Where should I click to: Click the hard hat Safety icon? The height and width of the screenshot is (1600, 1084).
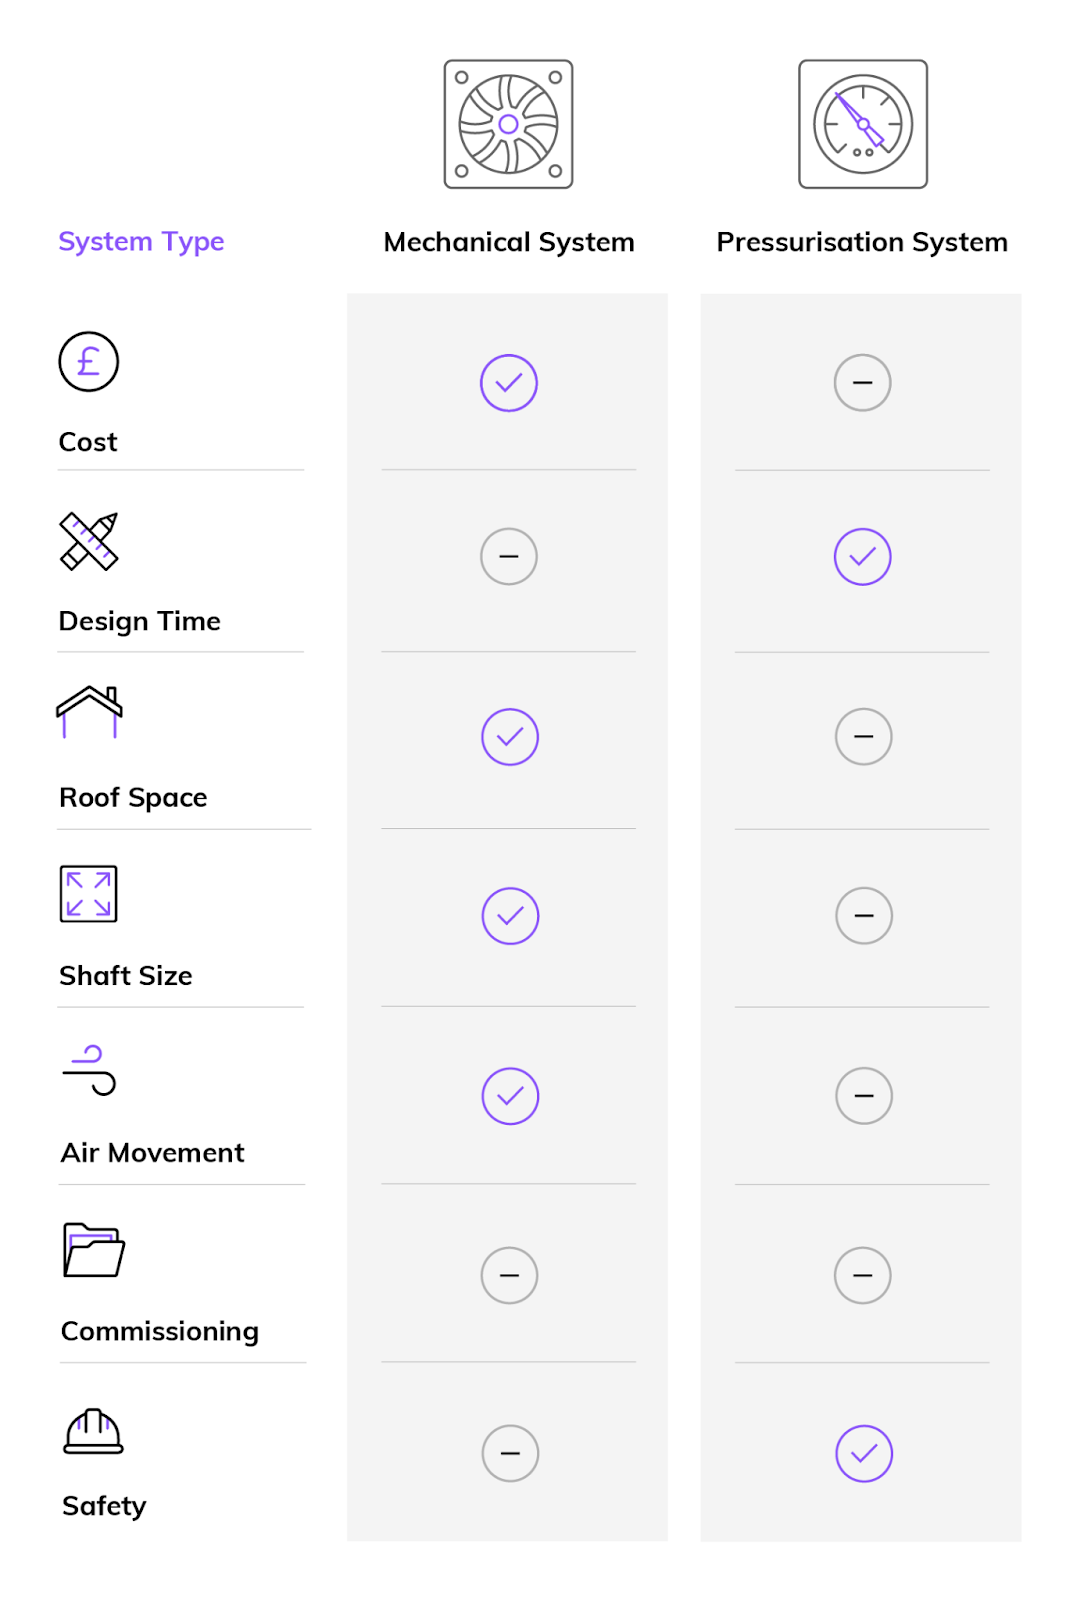(93, 1430)
